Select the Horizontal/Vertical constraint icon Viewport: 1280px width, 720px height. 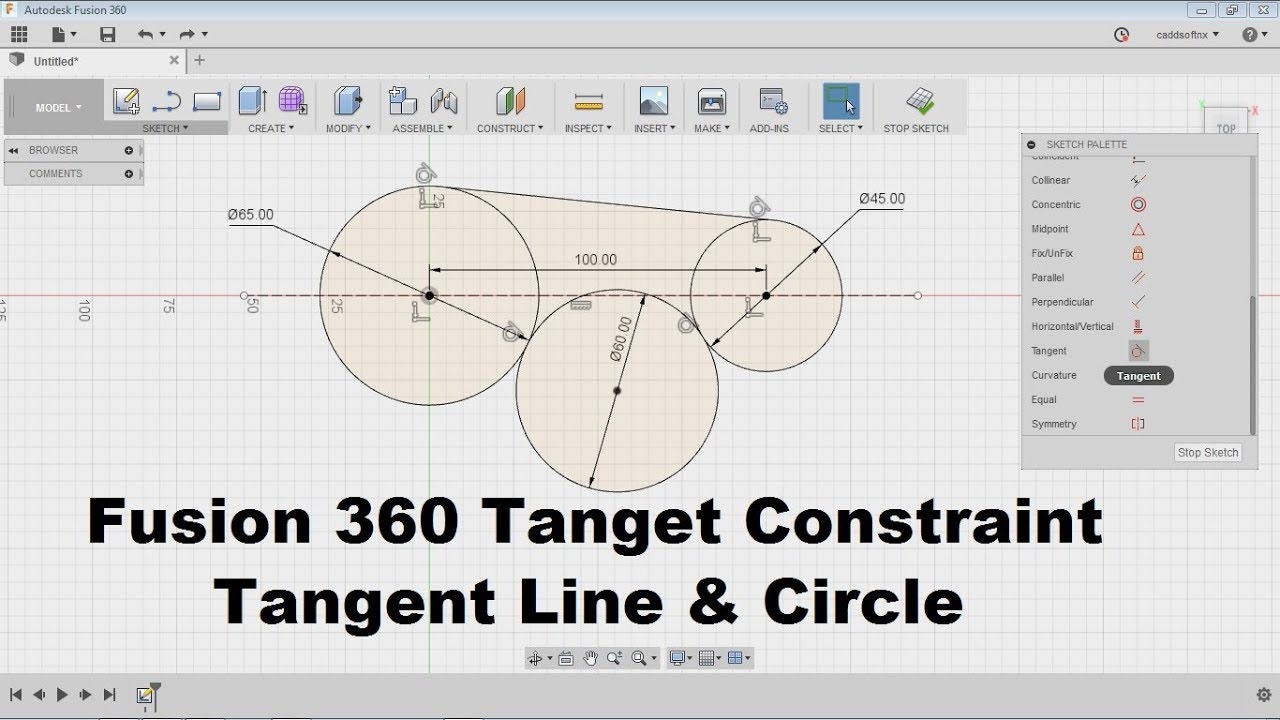[x=1138, y=326]
